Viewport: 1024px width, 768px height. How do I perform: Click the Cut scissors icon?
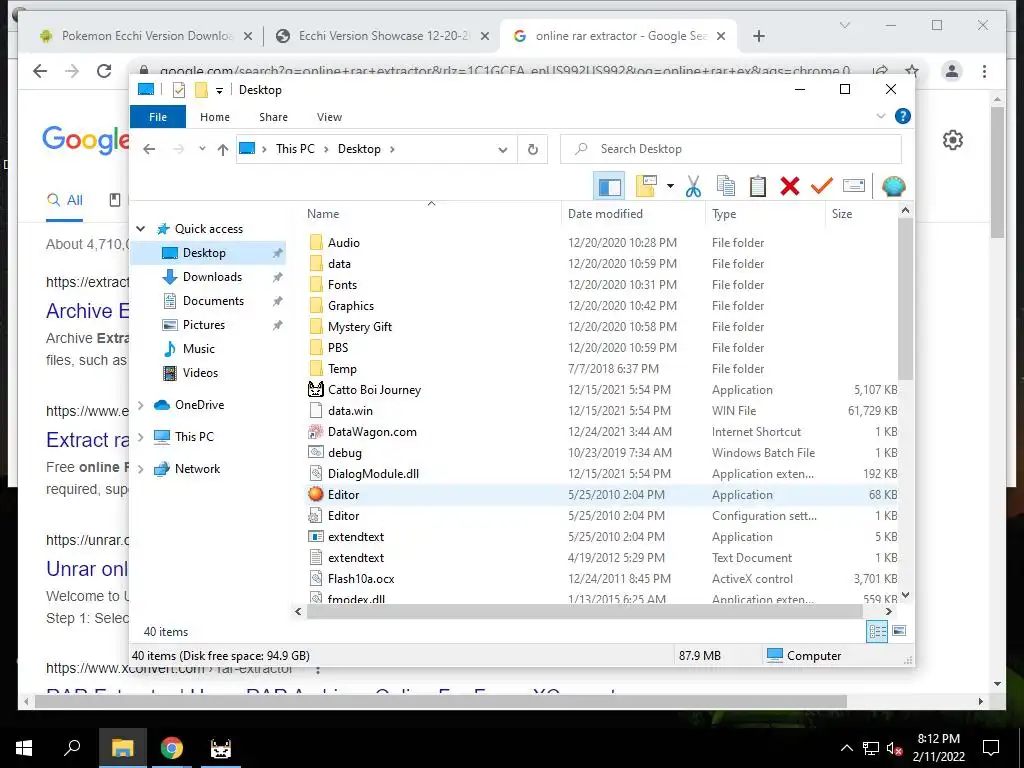tap(694, 186)
